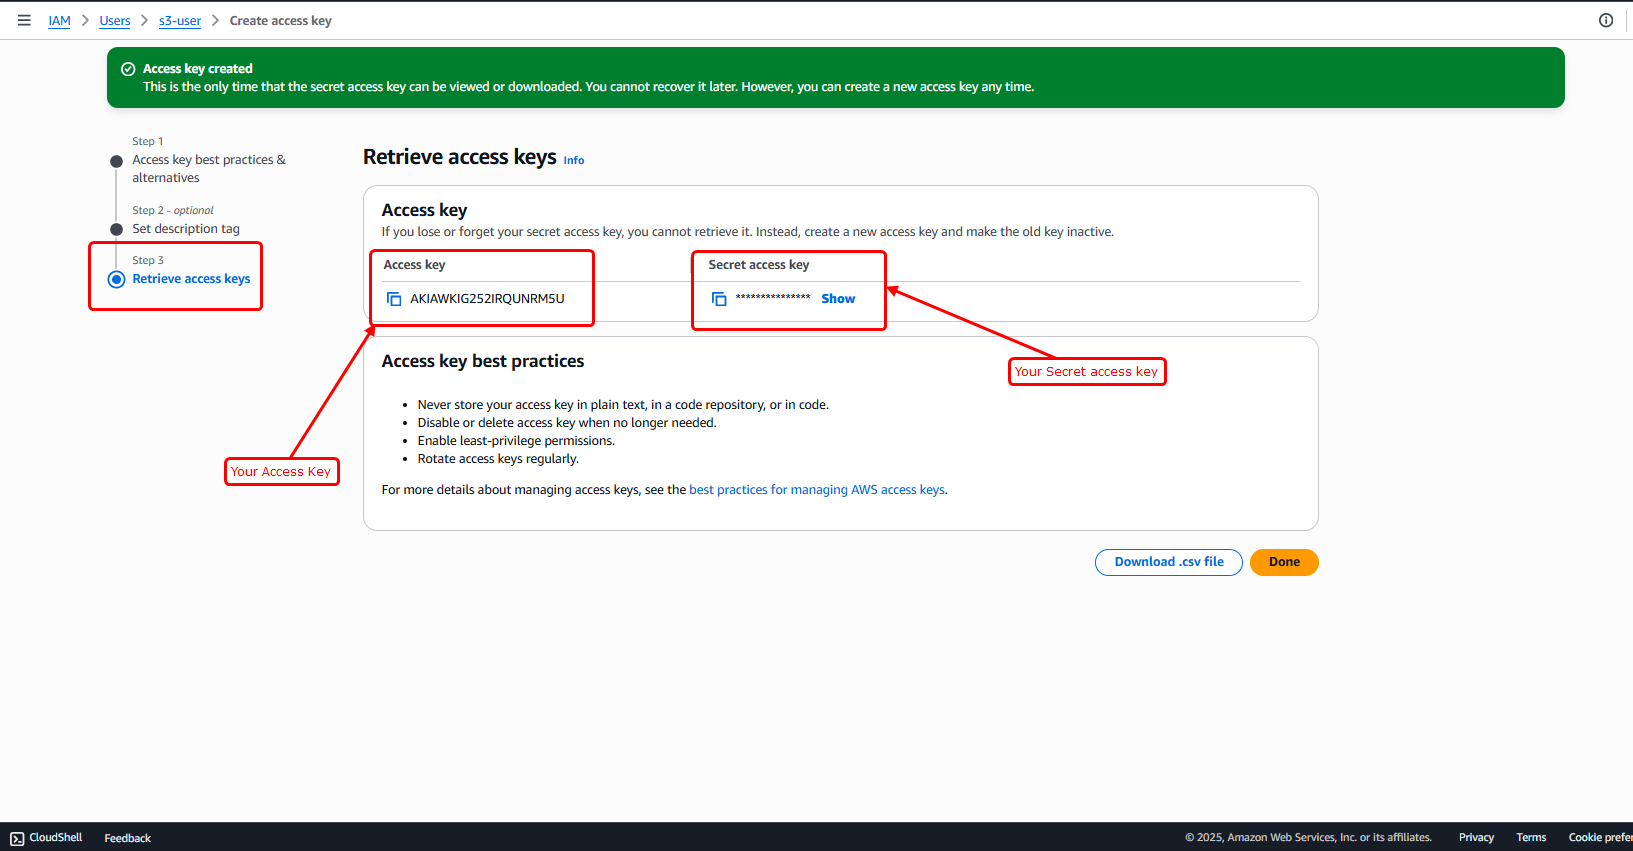Open the Privacy footer link
The image size is (1633, 851).
(1475, 838)
